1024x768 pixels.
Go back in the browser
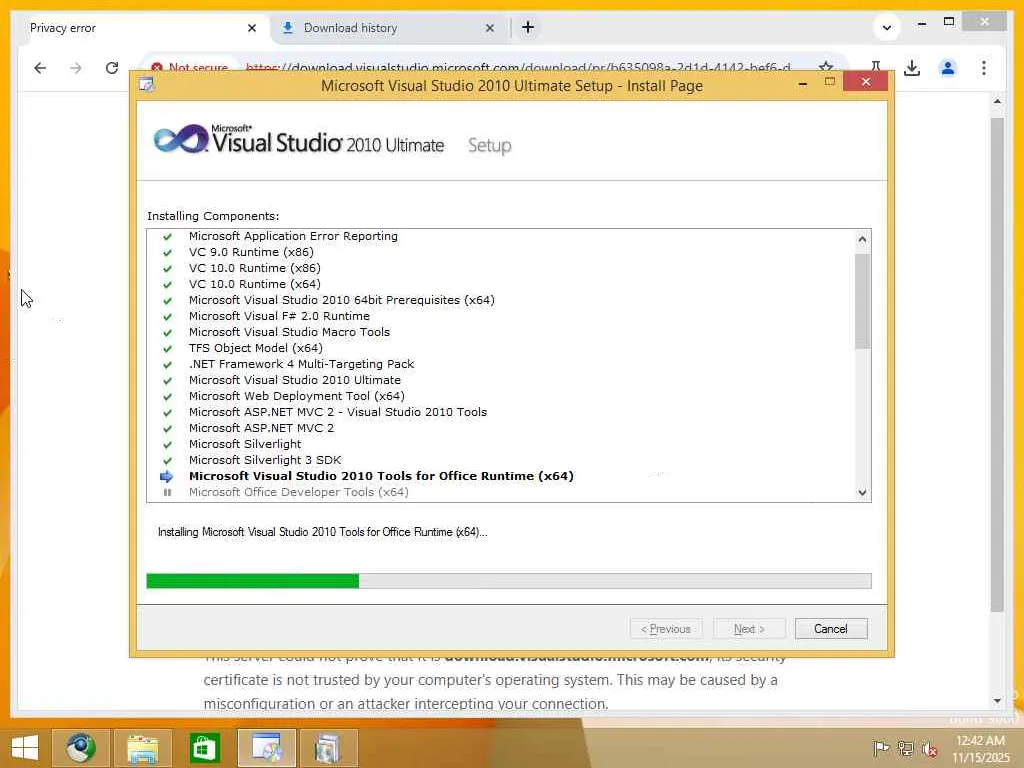40,68
